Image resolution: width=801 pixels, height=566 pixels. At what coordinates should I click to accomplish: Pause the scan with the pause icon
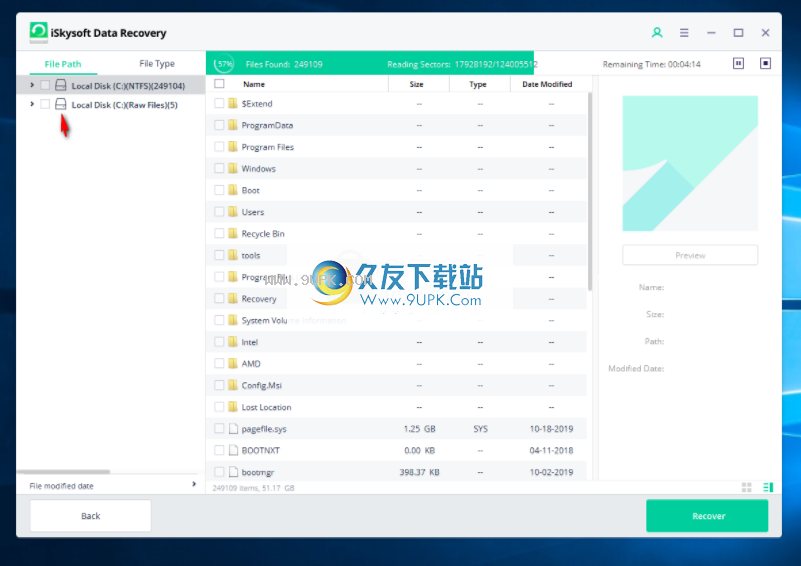click(738, 63)
